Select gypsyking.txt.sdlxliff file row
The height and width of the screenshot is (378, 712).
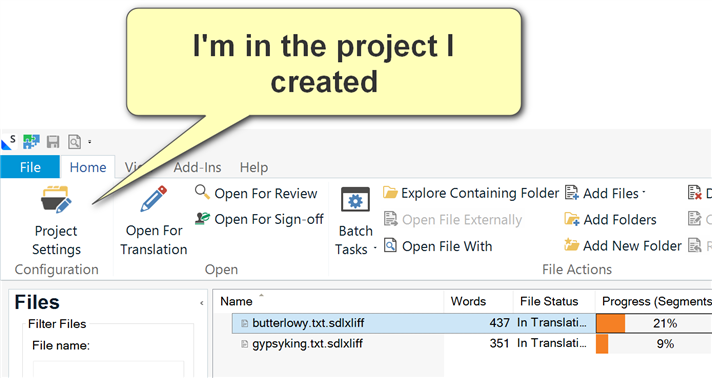(x=471, y=343)
